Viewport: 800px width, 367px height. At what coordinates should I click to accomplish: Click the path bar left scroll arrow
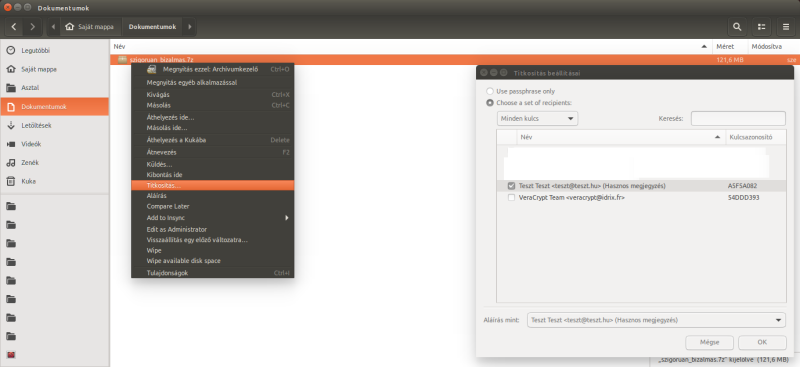[53, 27]
